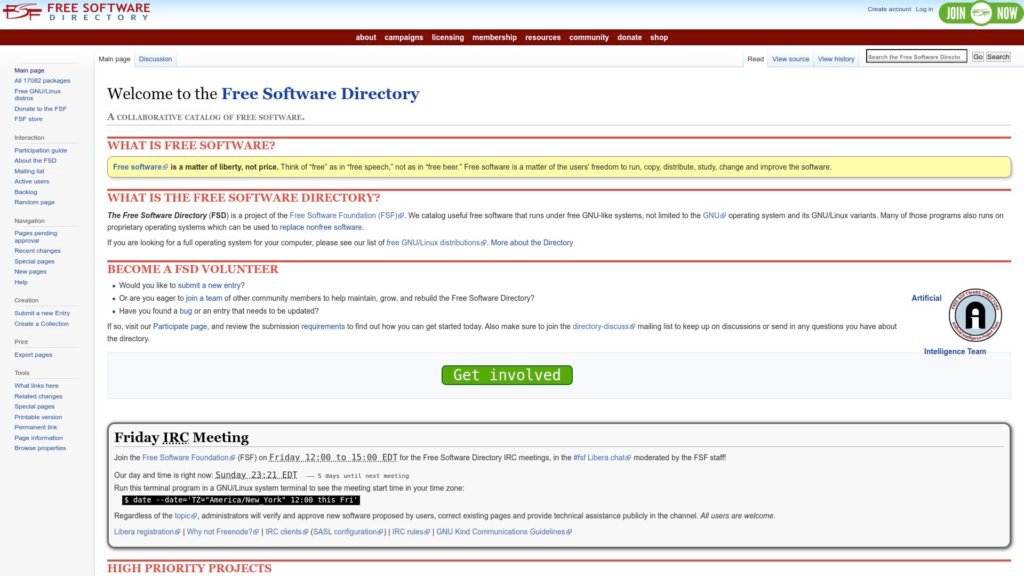1024x576 pixels.
Task: Go to Donate to the FSF
Action: click(x=40, y=108)
